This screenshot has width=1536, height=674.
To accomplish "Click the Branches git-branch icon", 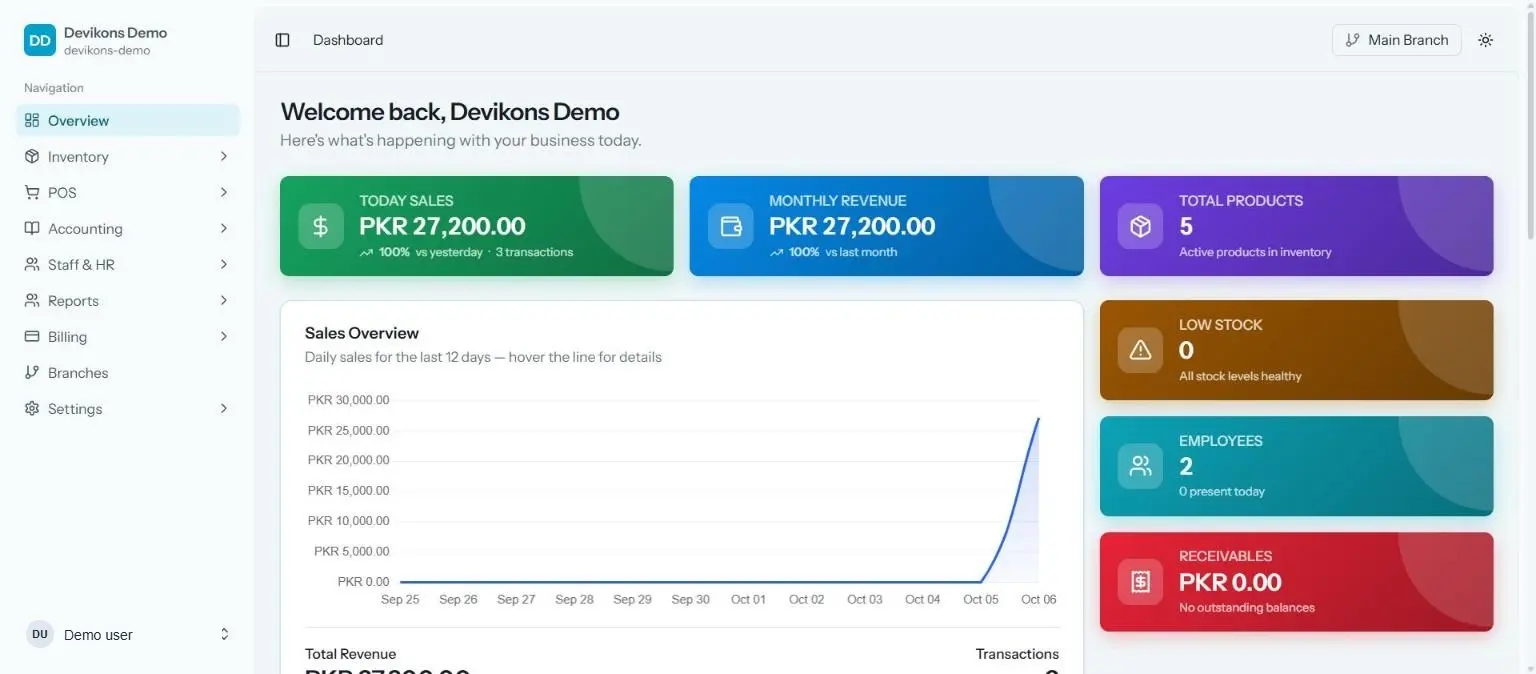I will click(x=32, y=372).
